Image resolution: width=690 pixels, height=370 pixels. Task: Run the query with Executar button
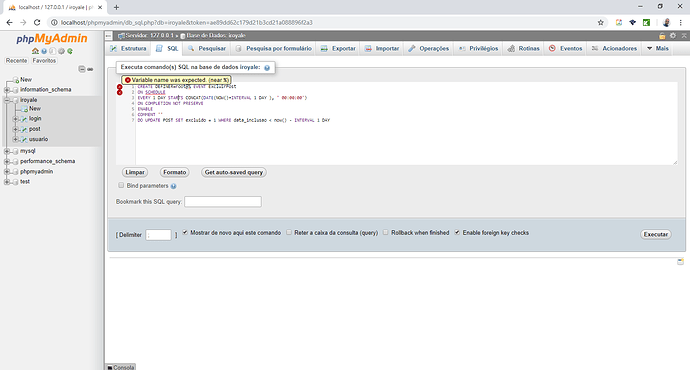[656, 234]
